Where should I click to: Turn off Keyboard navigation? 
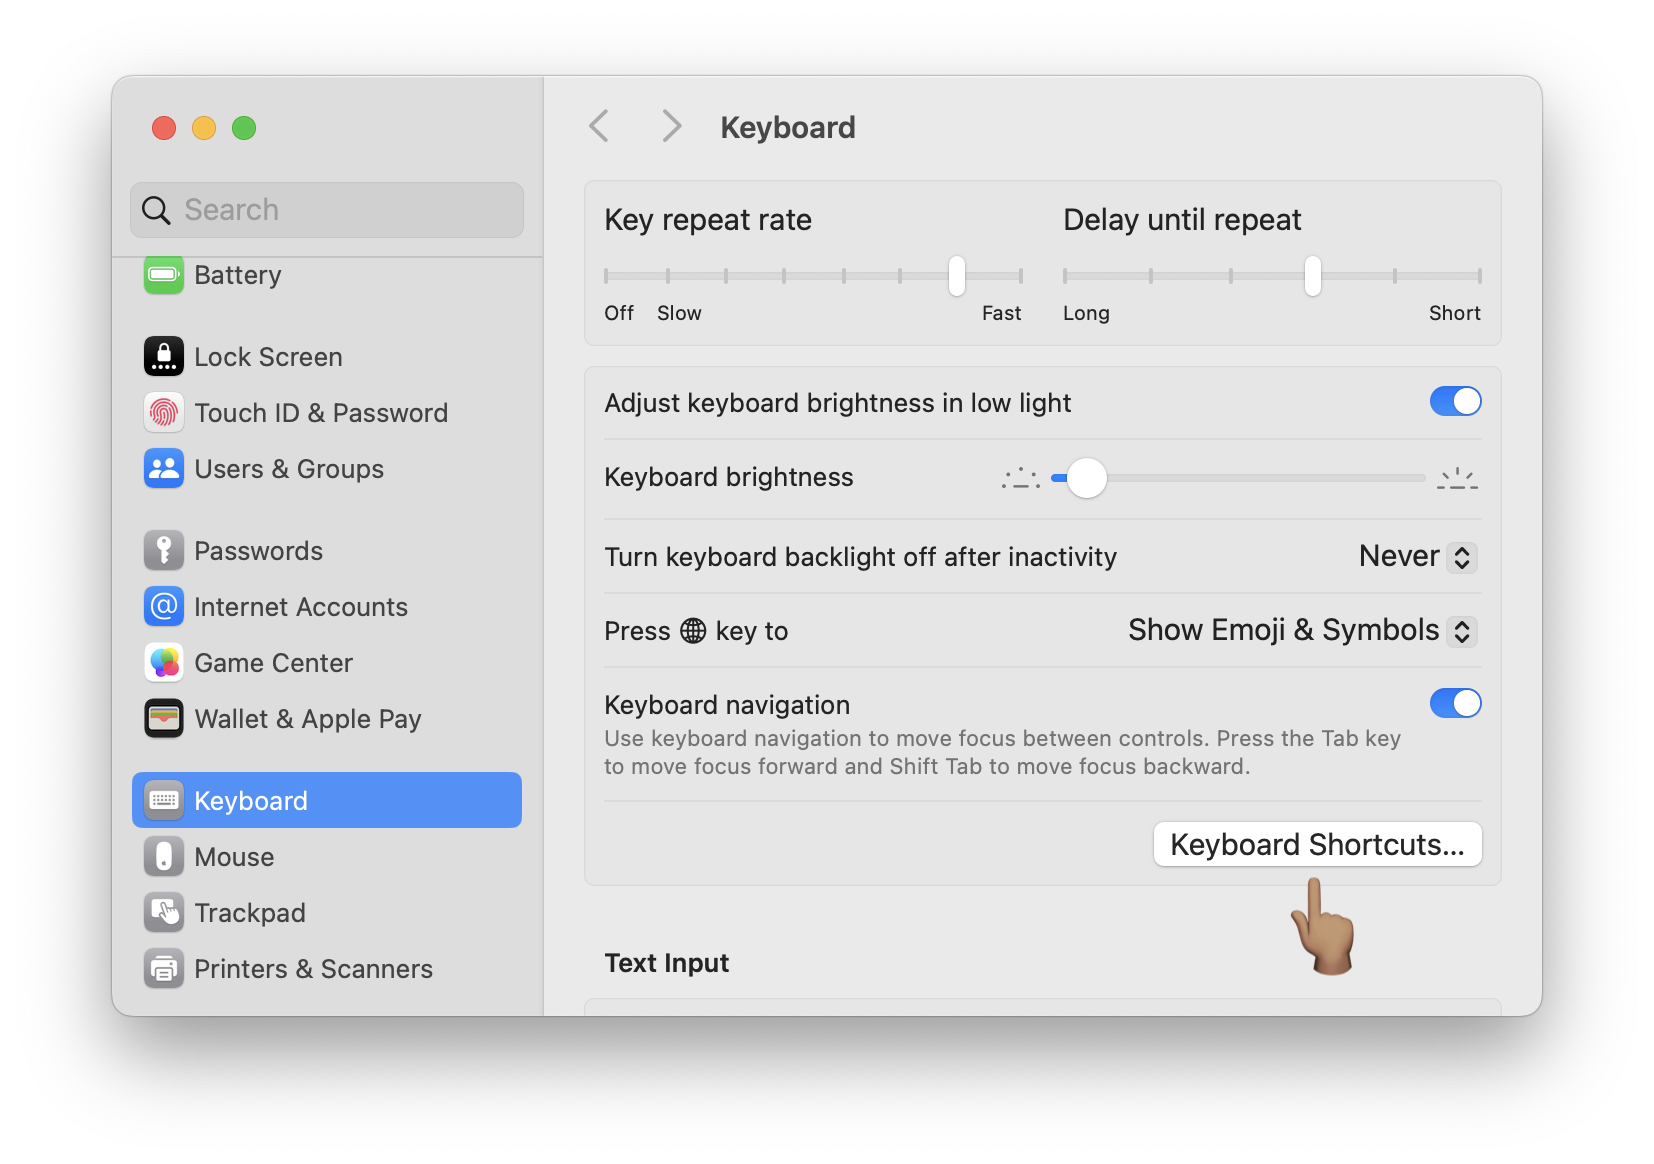[x=1456, y=703]
